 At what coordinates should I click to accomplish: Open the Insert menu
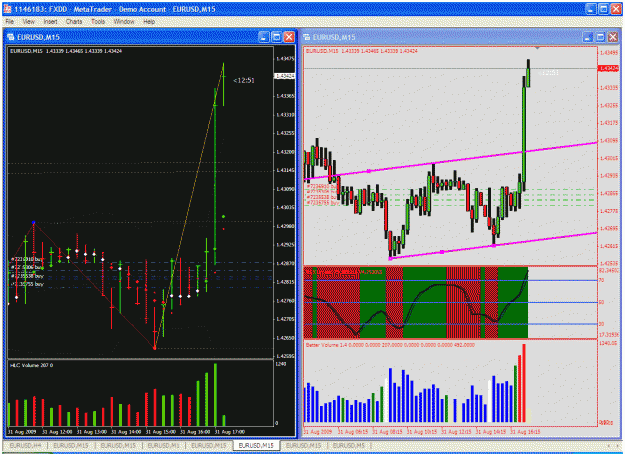point(50,22)
